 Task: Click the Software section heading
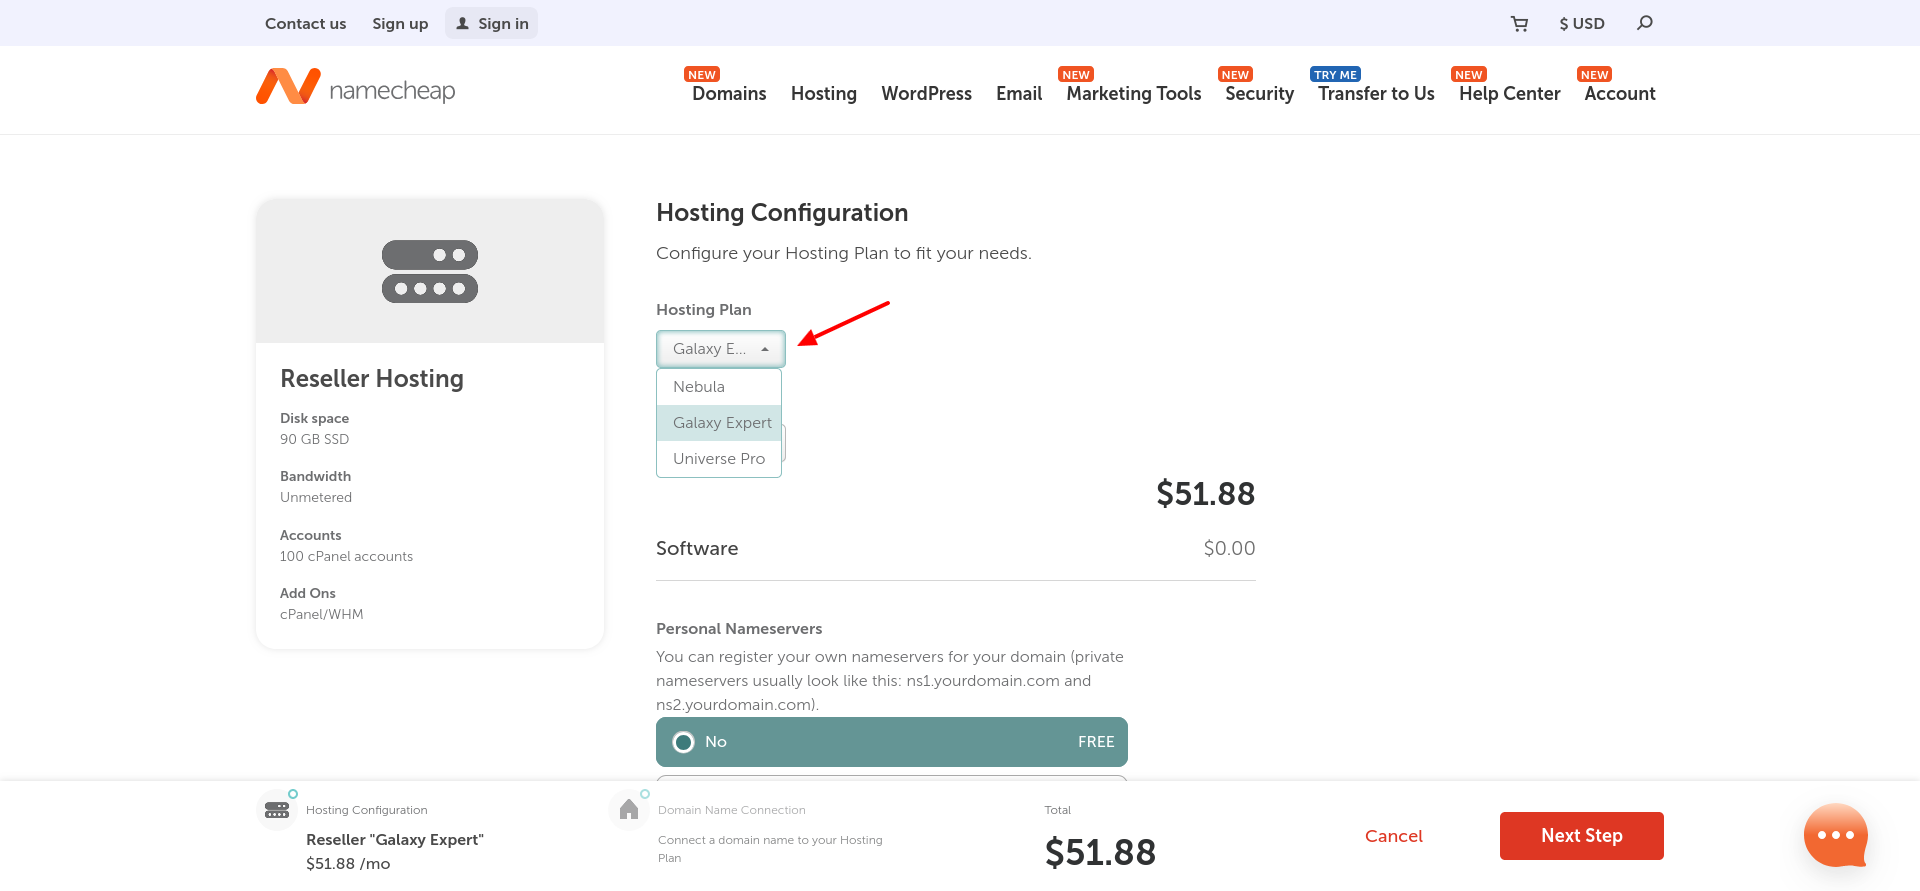(x=697, y=549)
